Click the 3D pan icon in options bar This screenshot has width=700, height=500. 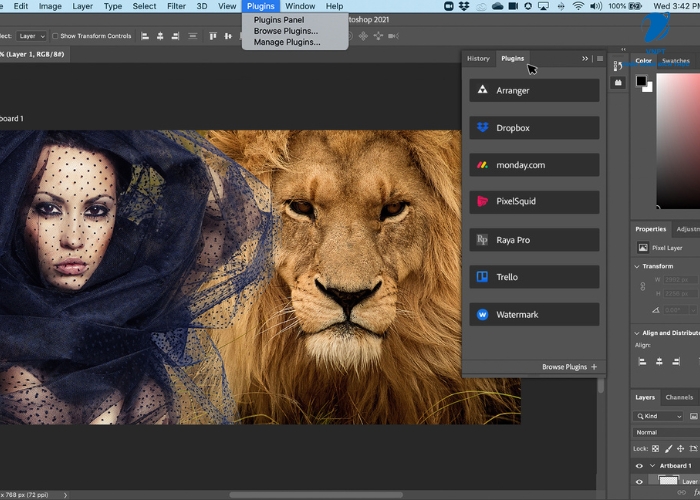363,36
